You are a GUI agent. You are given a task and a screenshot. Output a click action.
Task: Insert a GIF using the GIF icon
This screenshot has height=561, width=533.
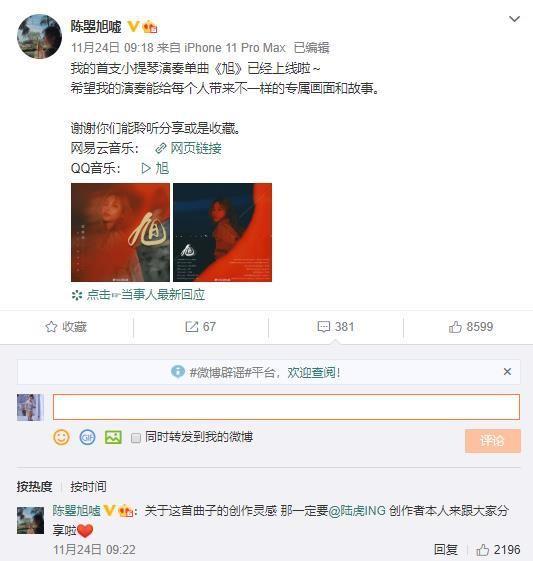click(87, 437)
